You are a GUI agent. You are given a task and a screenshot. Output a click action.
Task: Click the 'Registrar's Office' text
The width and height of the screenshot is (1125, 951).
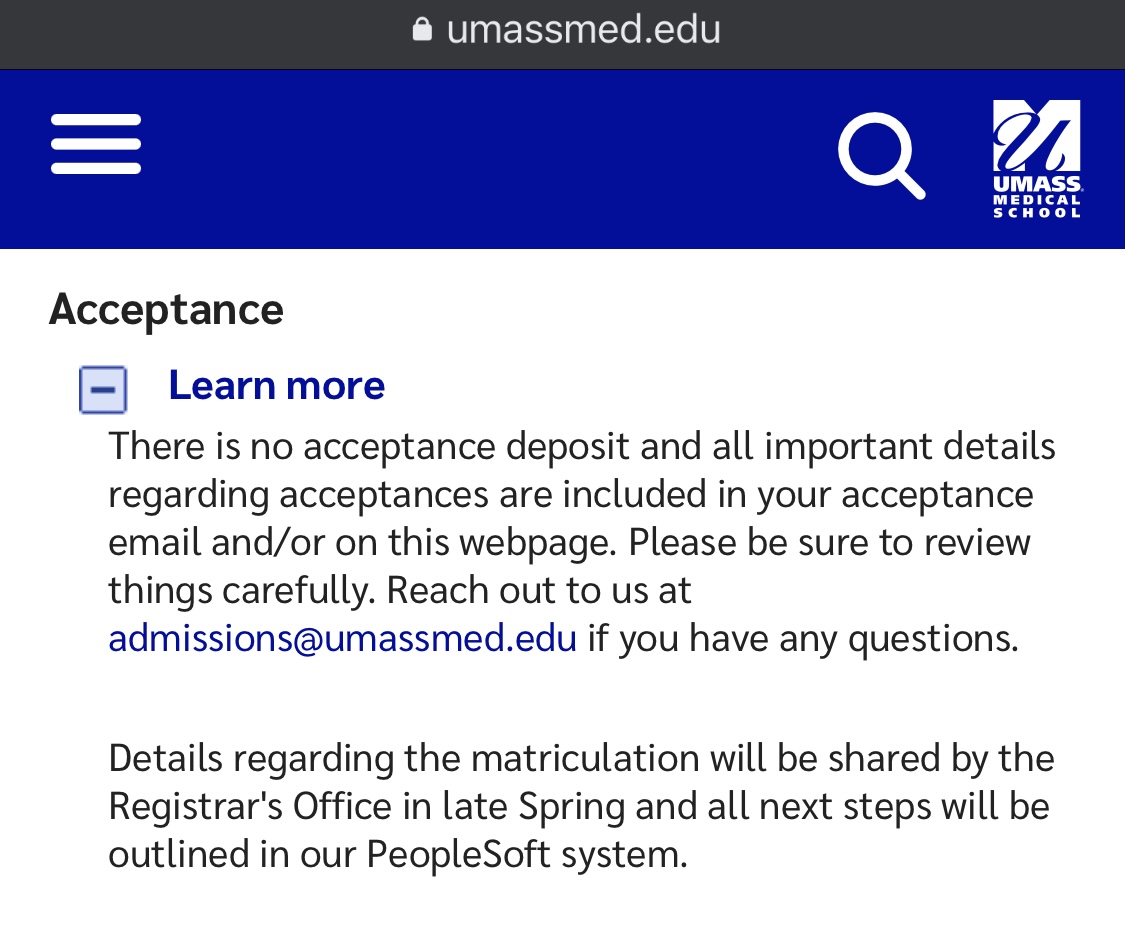point(250,806)
